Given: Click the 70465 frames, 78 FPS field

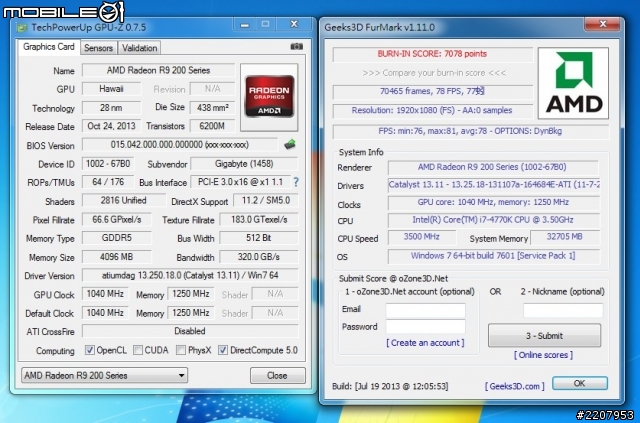Looking at the screenshot, I should click(x=433, y=91).
